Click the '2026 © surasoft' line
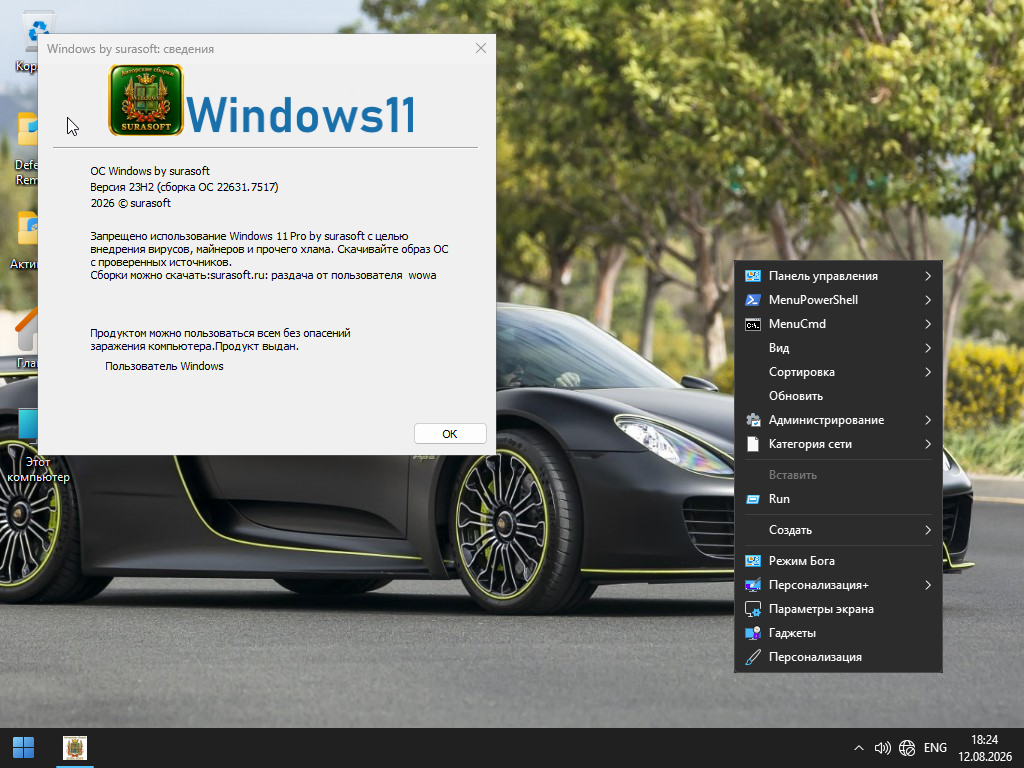The image size is (1024, 768). [131, 203]
